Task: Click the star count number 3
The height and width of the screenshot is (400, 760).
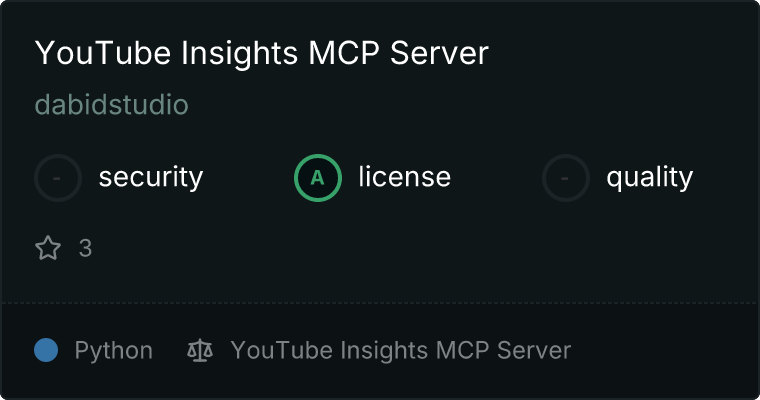Action: point(85,249)
